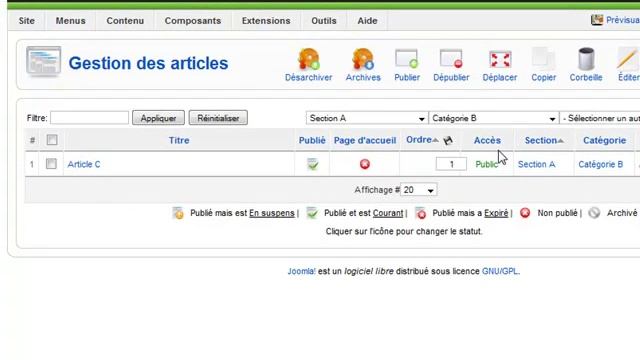Open Catégorie B link in Article C row
Viewport: 640px width, 360px height.
(600, 164)
